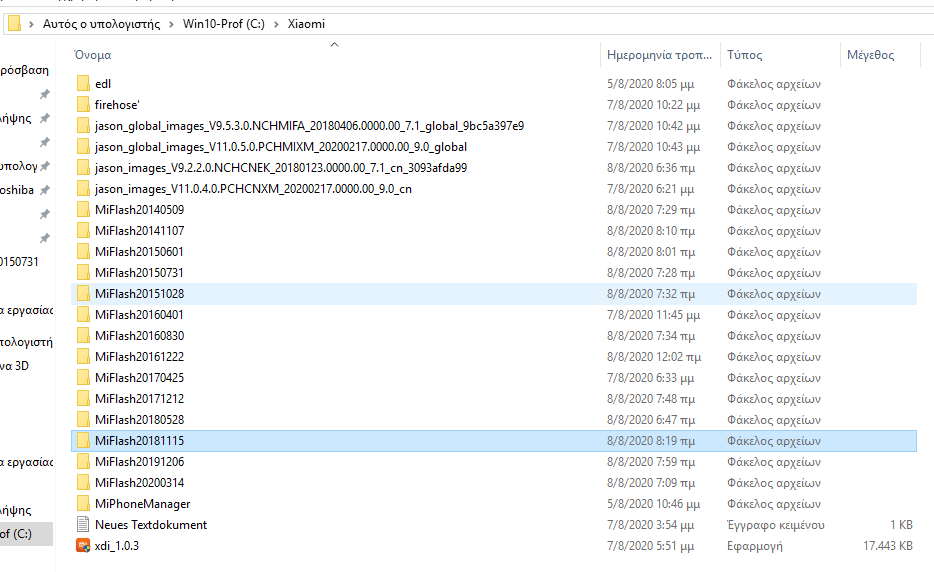934x572 pixels.
Task: Click the MiFlash20180528 folder icon
Action: coord(83,419)
